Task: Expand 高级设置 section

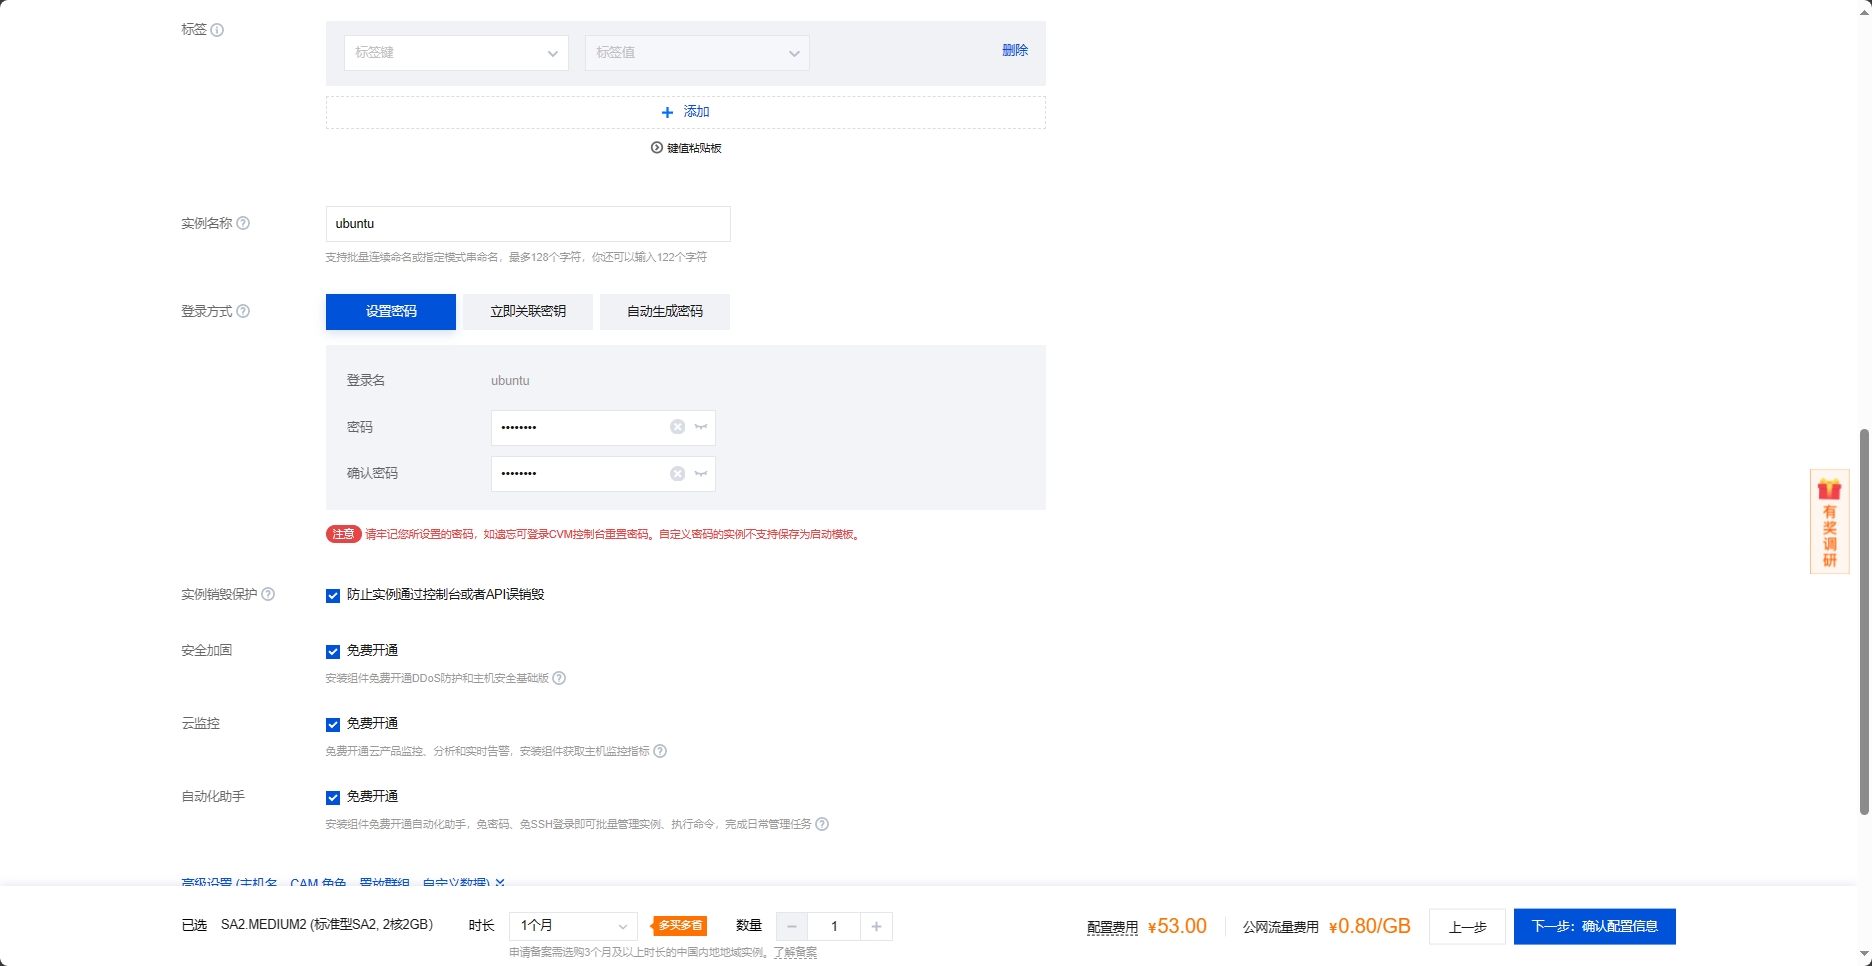Action: (343, 884)
